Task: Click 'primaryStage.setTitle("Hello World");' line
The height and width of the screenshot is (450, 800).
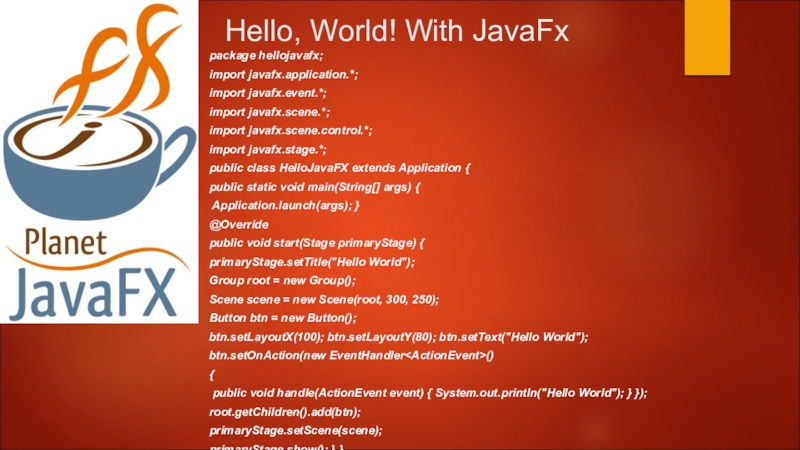Action: point(312,262)
